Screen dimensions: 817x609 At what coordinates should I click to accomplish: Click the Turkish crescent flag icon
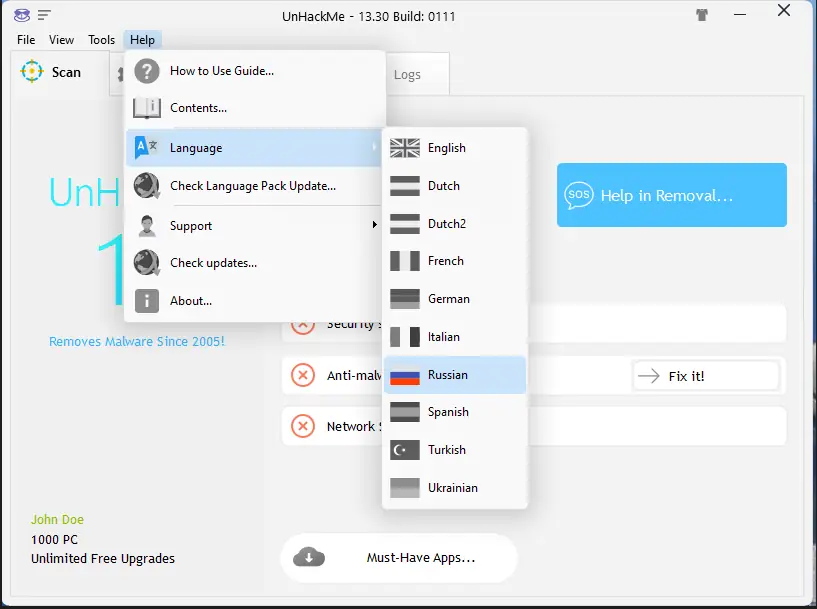pos(405,450)
